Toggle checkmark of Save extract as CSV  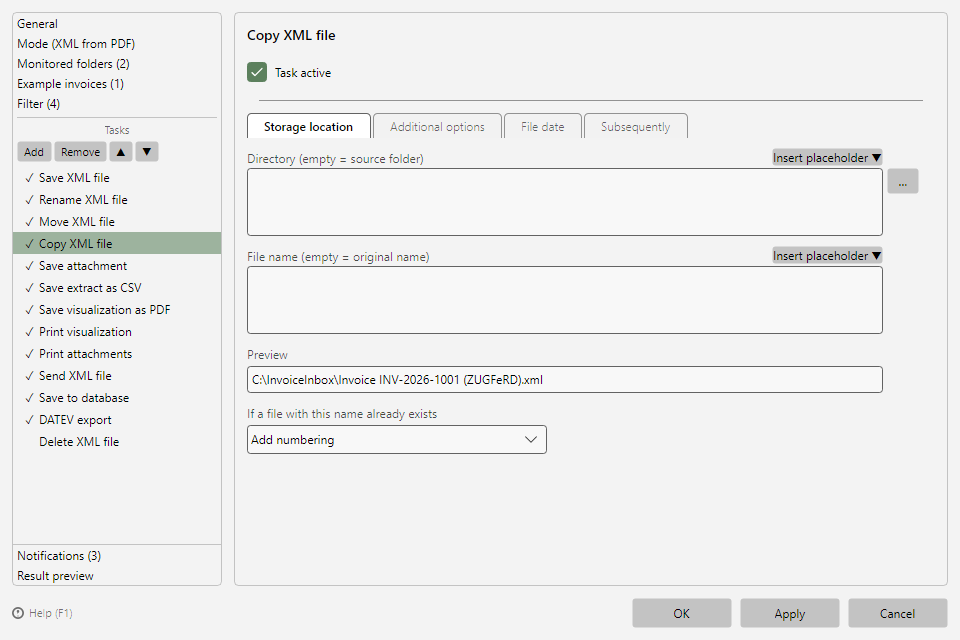click(x=29, y=288)
